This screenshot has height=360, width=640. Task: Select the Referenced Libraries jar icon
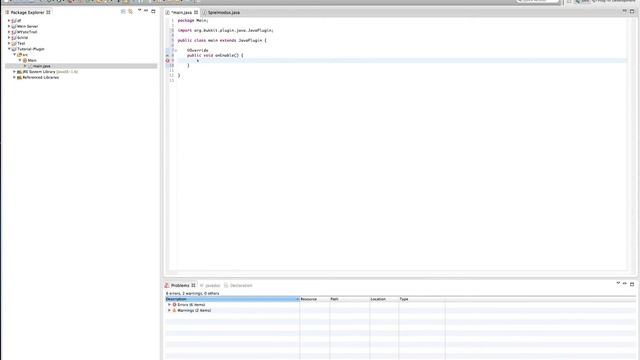pyautogui.click(x=19, y=78)
